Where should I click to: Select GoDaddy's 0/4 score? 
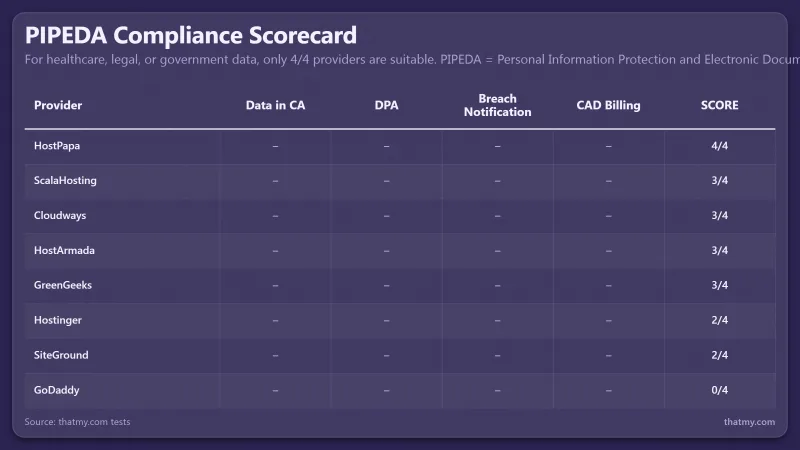(x=719, y=390)
